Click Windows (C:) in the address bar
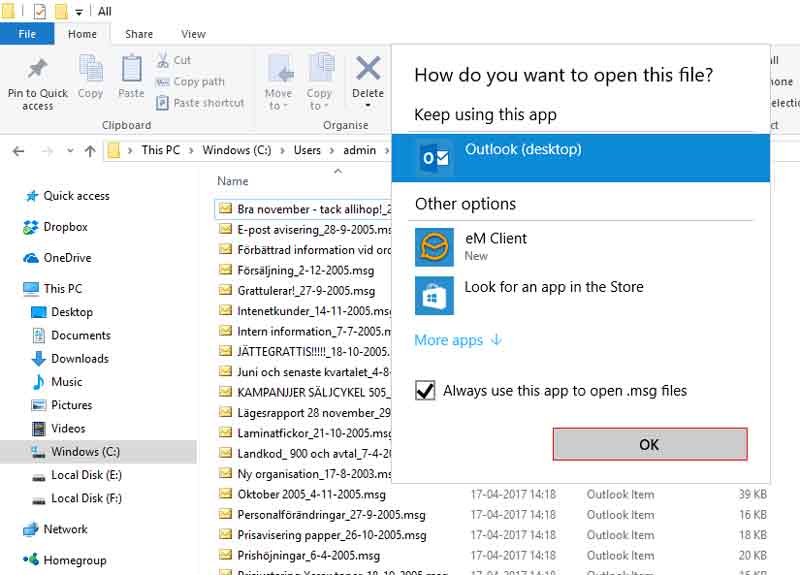The width and height of the screenshot is (800, 575). (237, 151)
